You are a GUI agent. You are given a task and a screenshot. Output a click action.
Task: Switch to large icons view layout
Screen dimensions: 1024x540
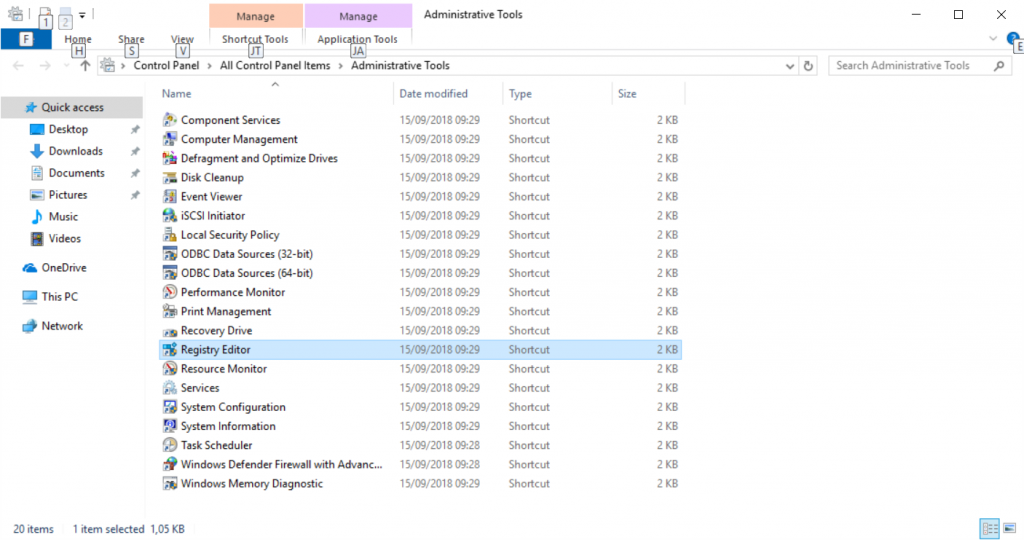[1010, 528]
